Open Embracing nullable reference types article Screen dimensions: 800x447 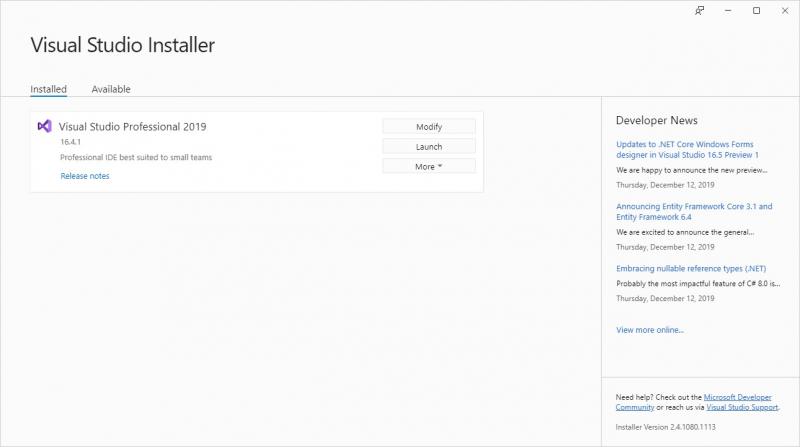point(691,268)
